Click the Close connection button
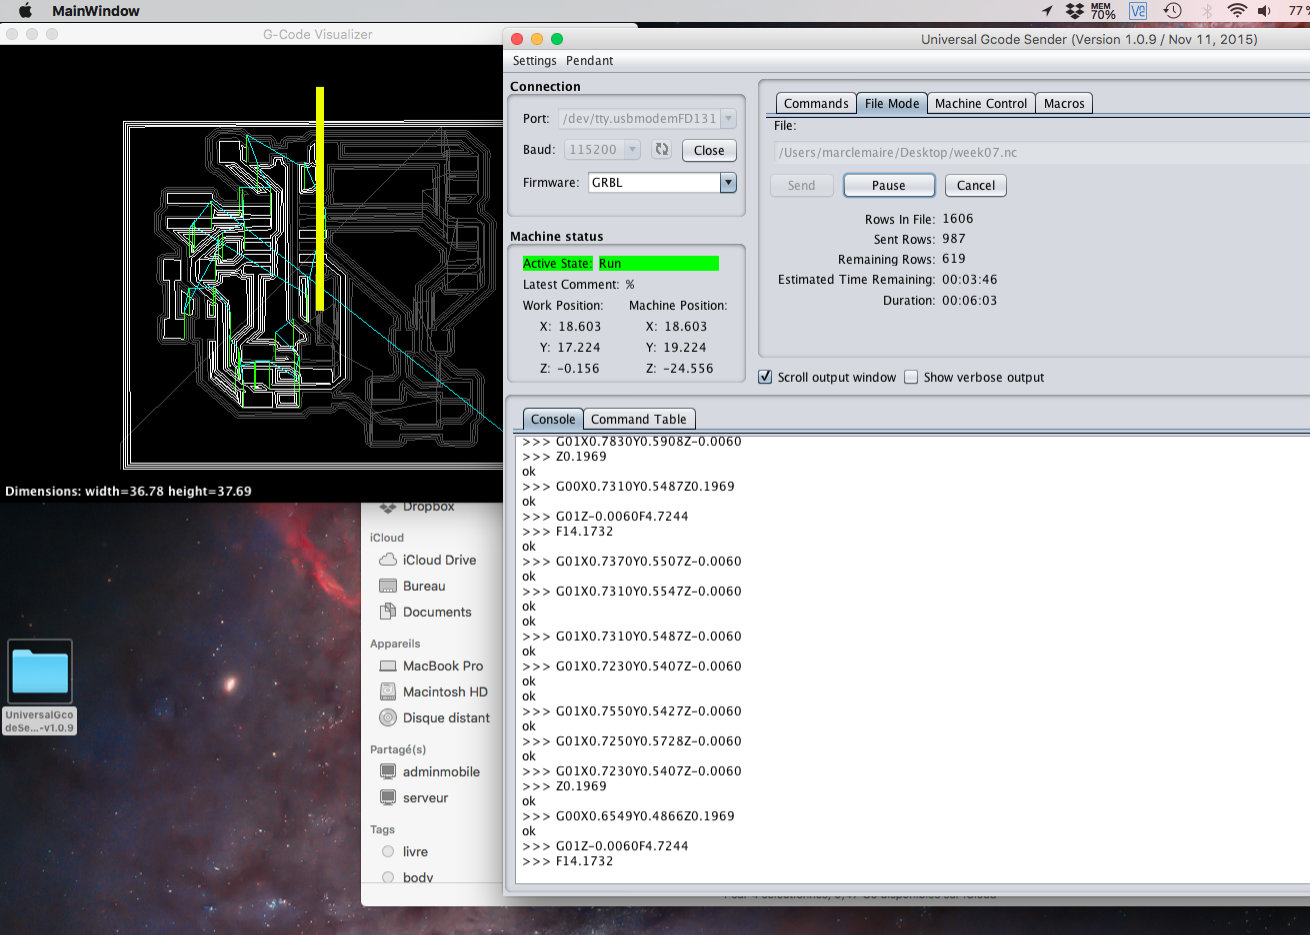1310x935 pixels. point(709,150)
